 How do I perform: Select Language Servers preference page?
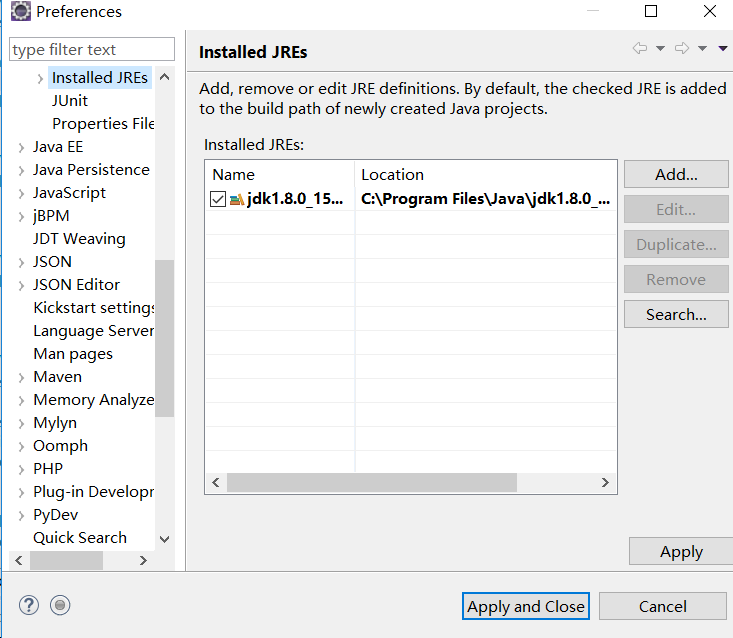click(93, 331)
